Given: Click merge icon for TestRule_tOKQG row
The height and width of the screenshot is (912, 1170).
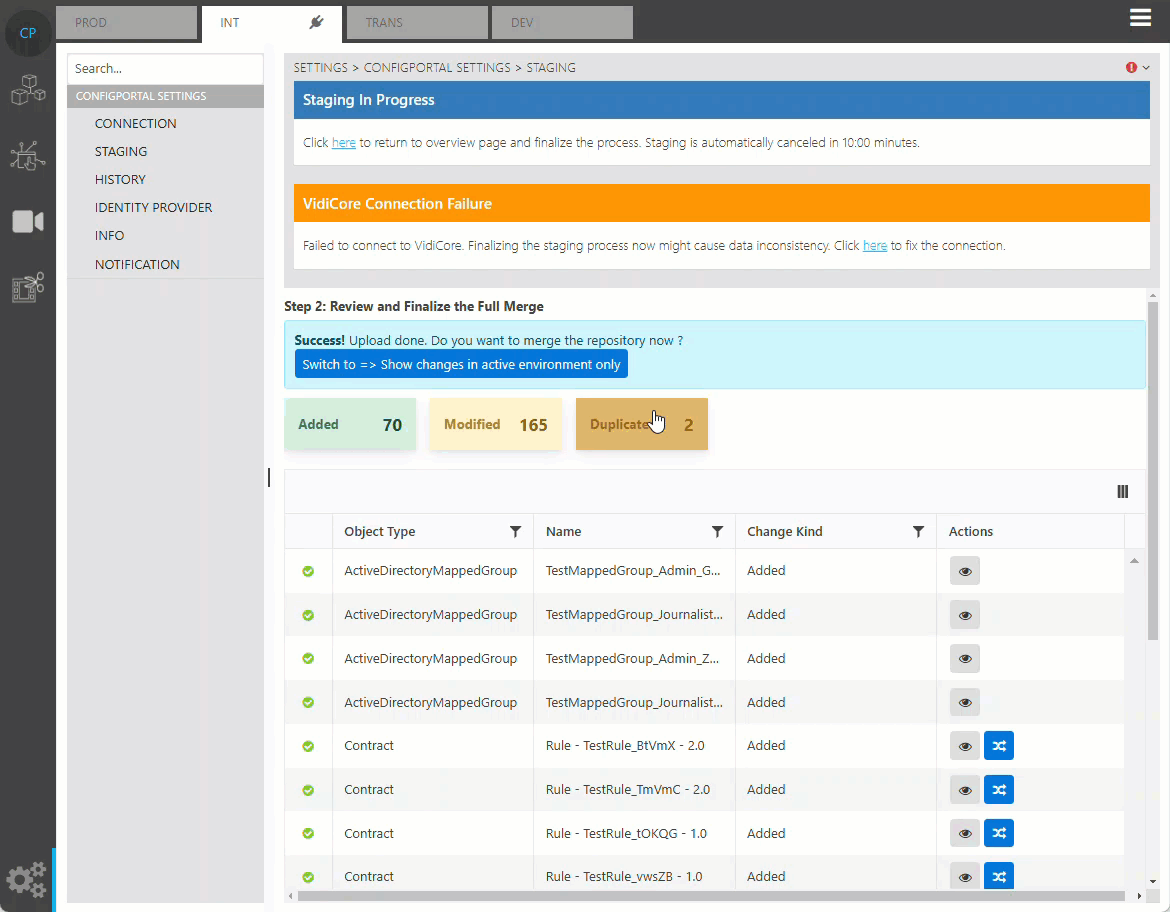Looking at the screenshot, I should [x=998, y=833].
